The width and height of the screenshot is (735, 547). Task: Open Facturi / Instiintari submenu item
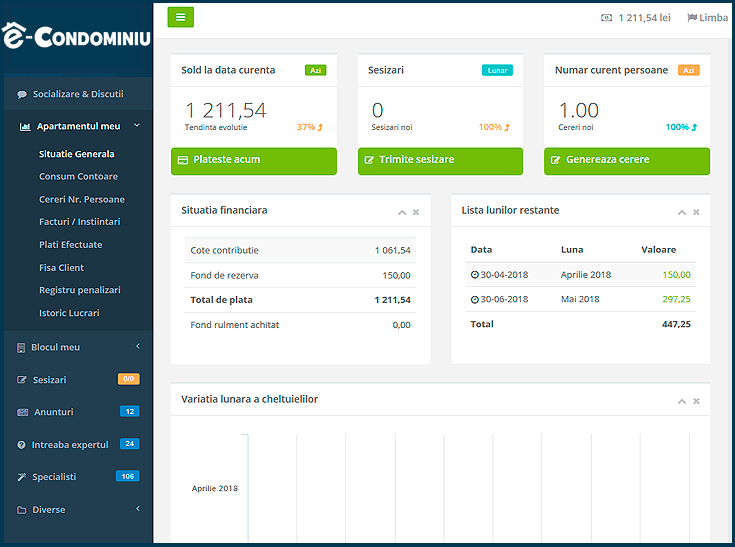pyautogui.click(x=79, y=222)
